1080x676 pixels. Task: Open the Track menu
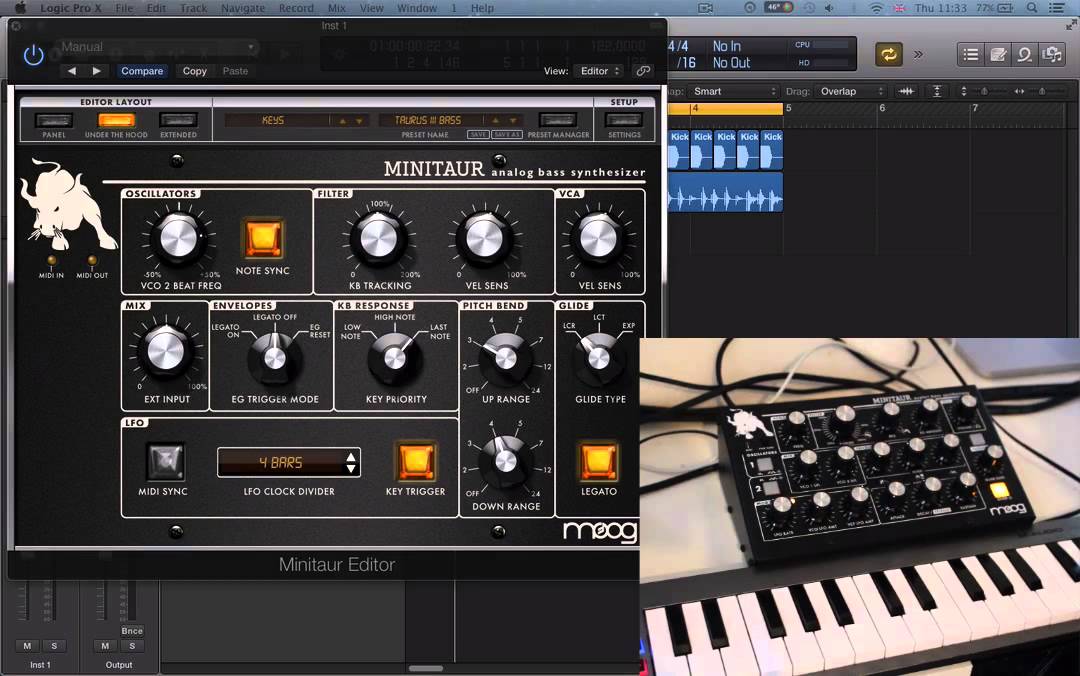194,8
